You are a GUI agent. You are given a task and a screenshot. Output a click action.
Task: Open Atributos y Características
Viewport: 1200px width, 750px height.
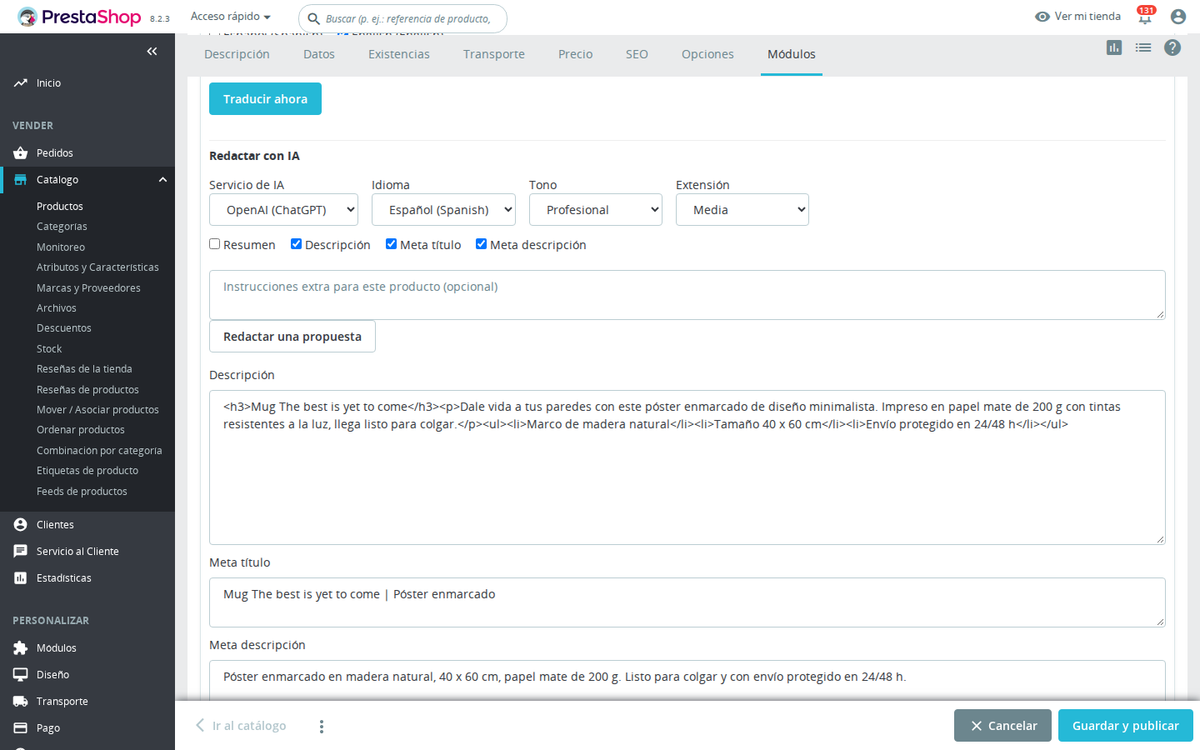(98, 267)
